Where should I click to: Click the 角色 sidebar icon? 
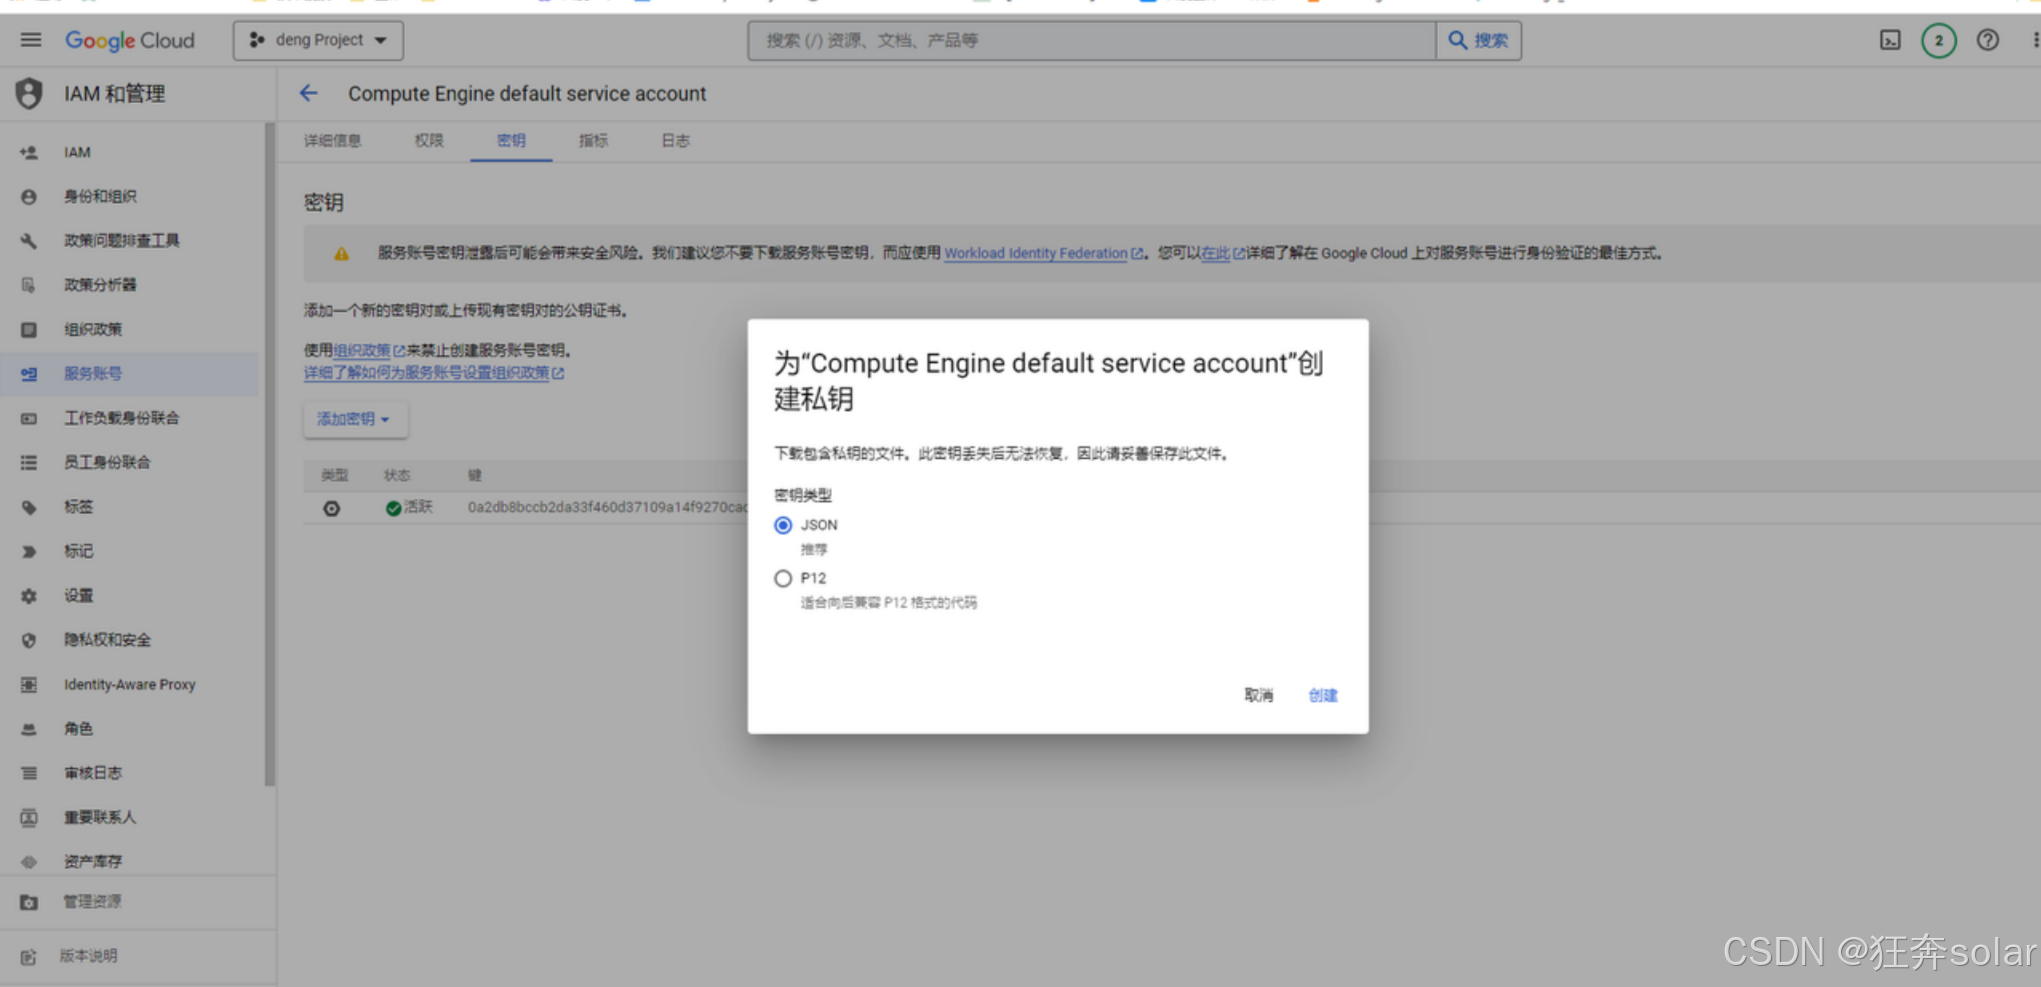[x=29, y=729]
